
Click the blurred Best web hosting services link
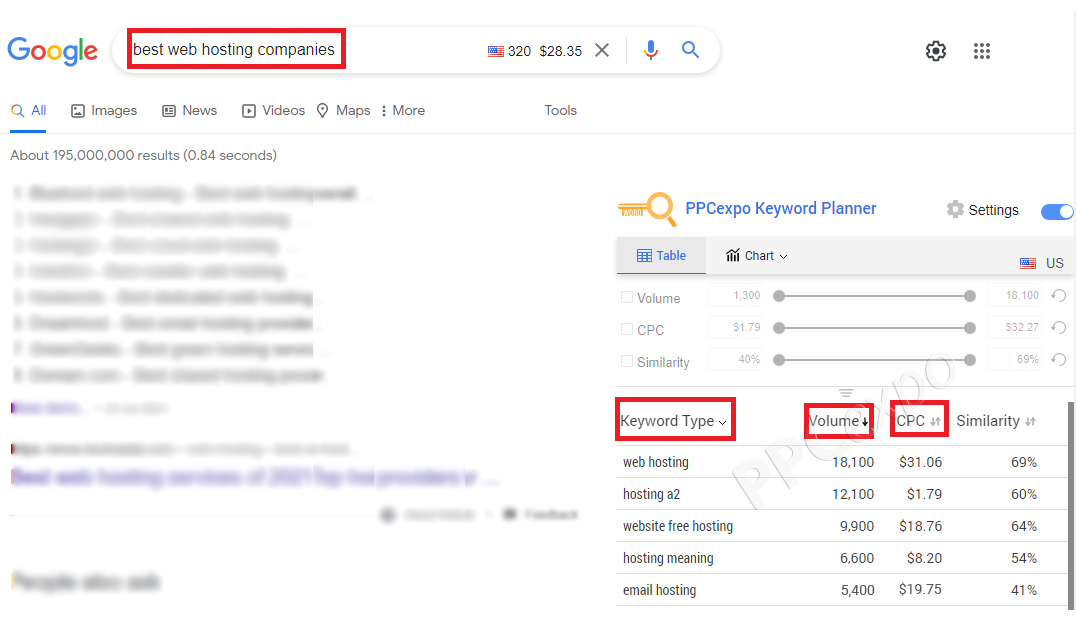[254, 477]
